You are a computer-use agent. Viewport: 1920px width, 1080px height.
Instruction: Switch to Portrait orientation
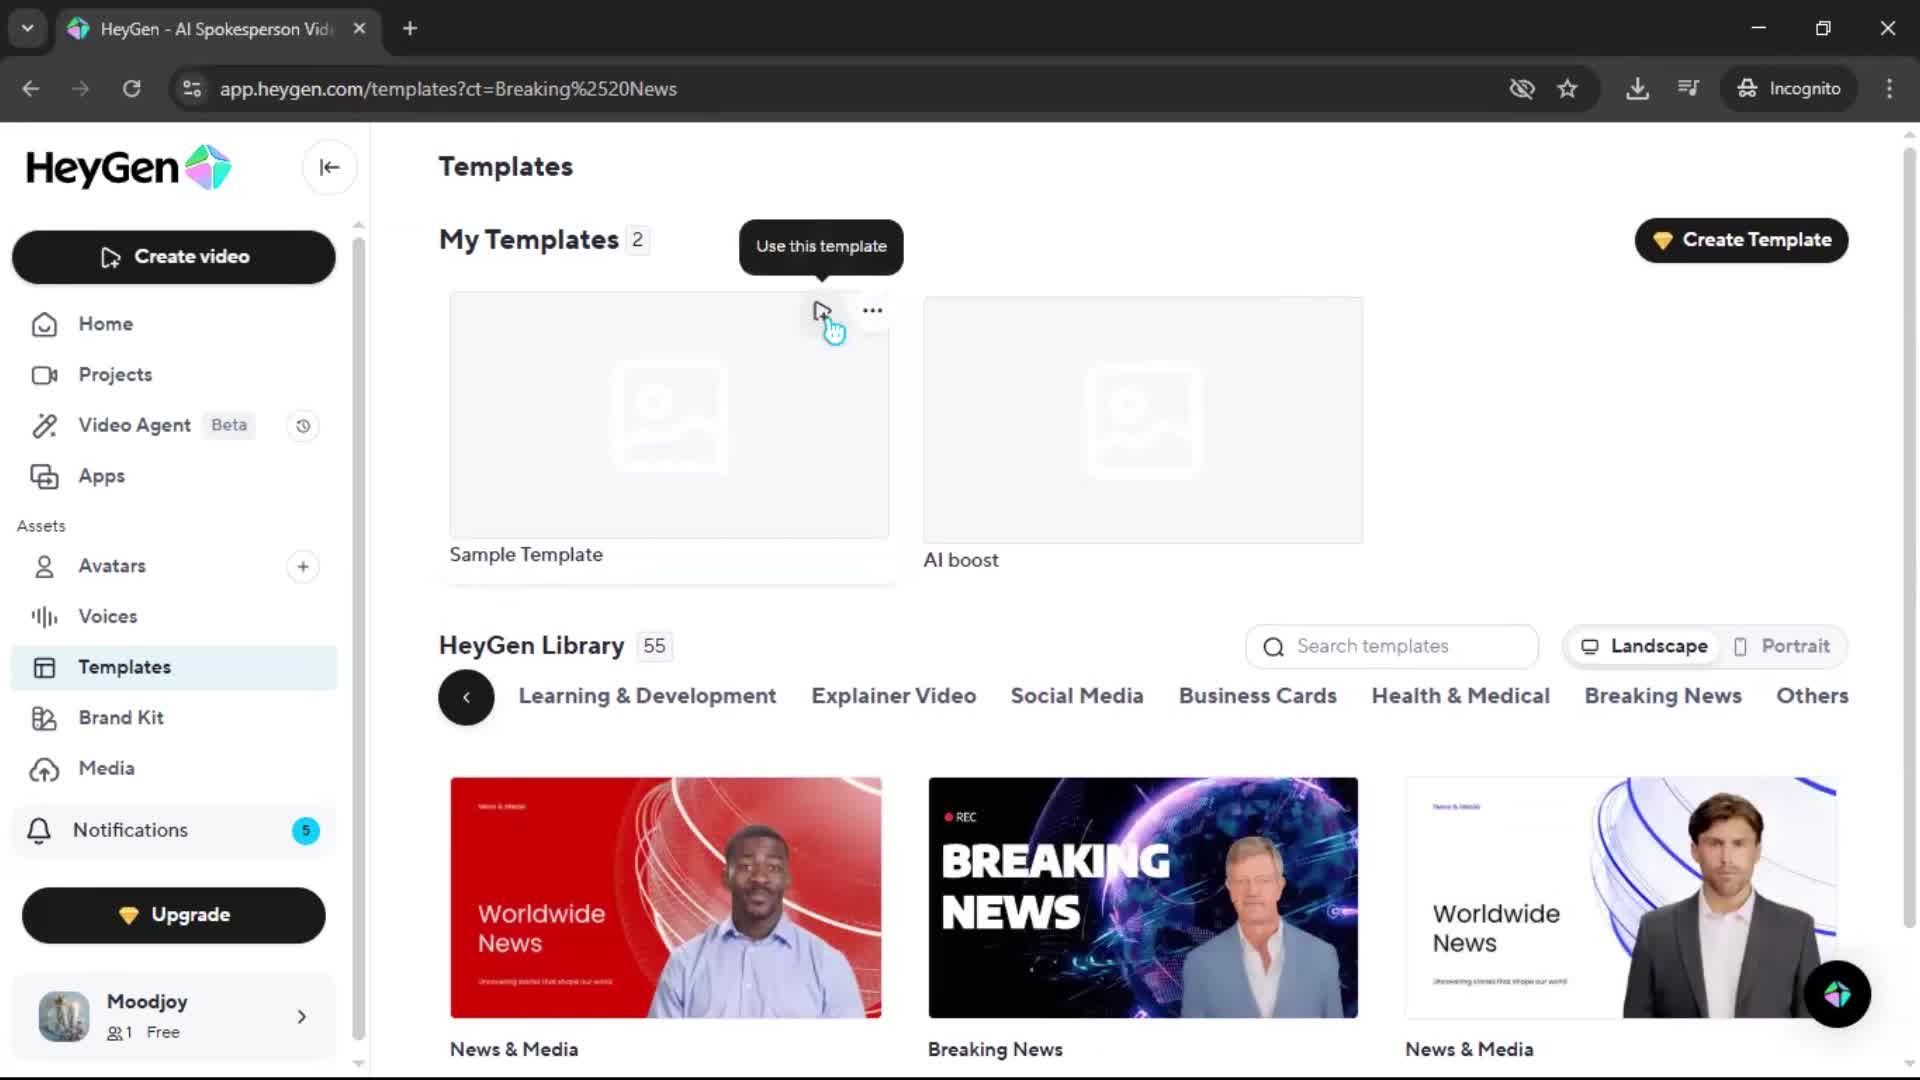coord(1782,646)
